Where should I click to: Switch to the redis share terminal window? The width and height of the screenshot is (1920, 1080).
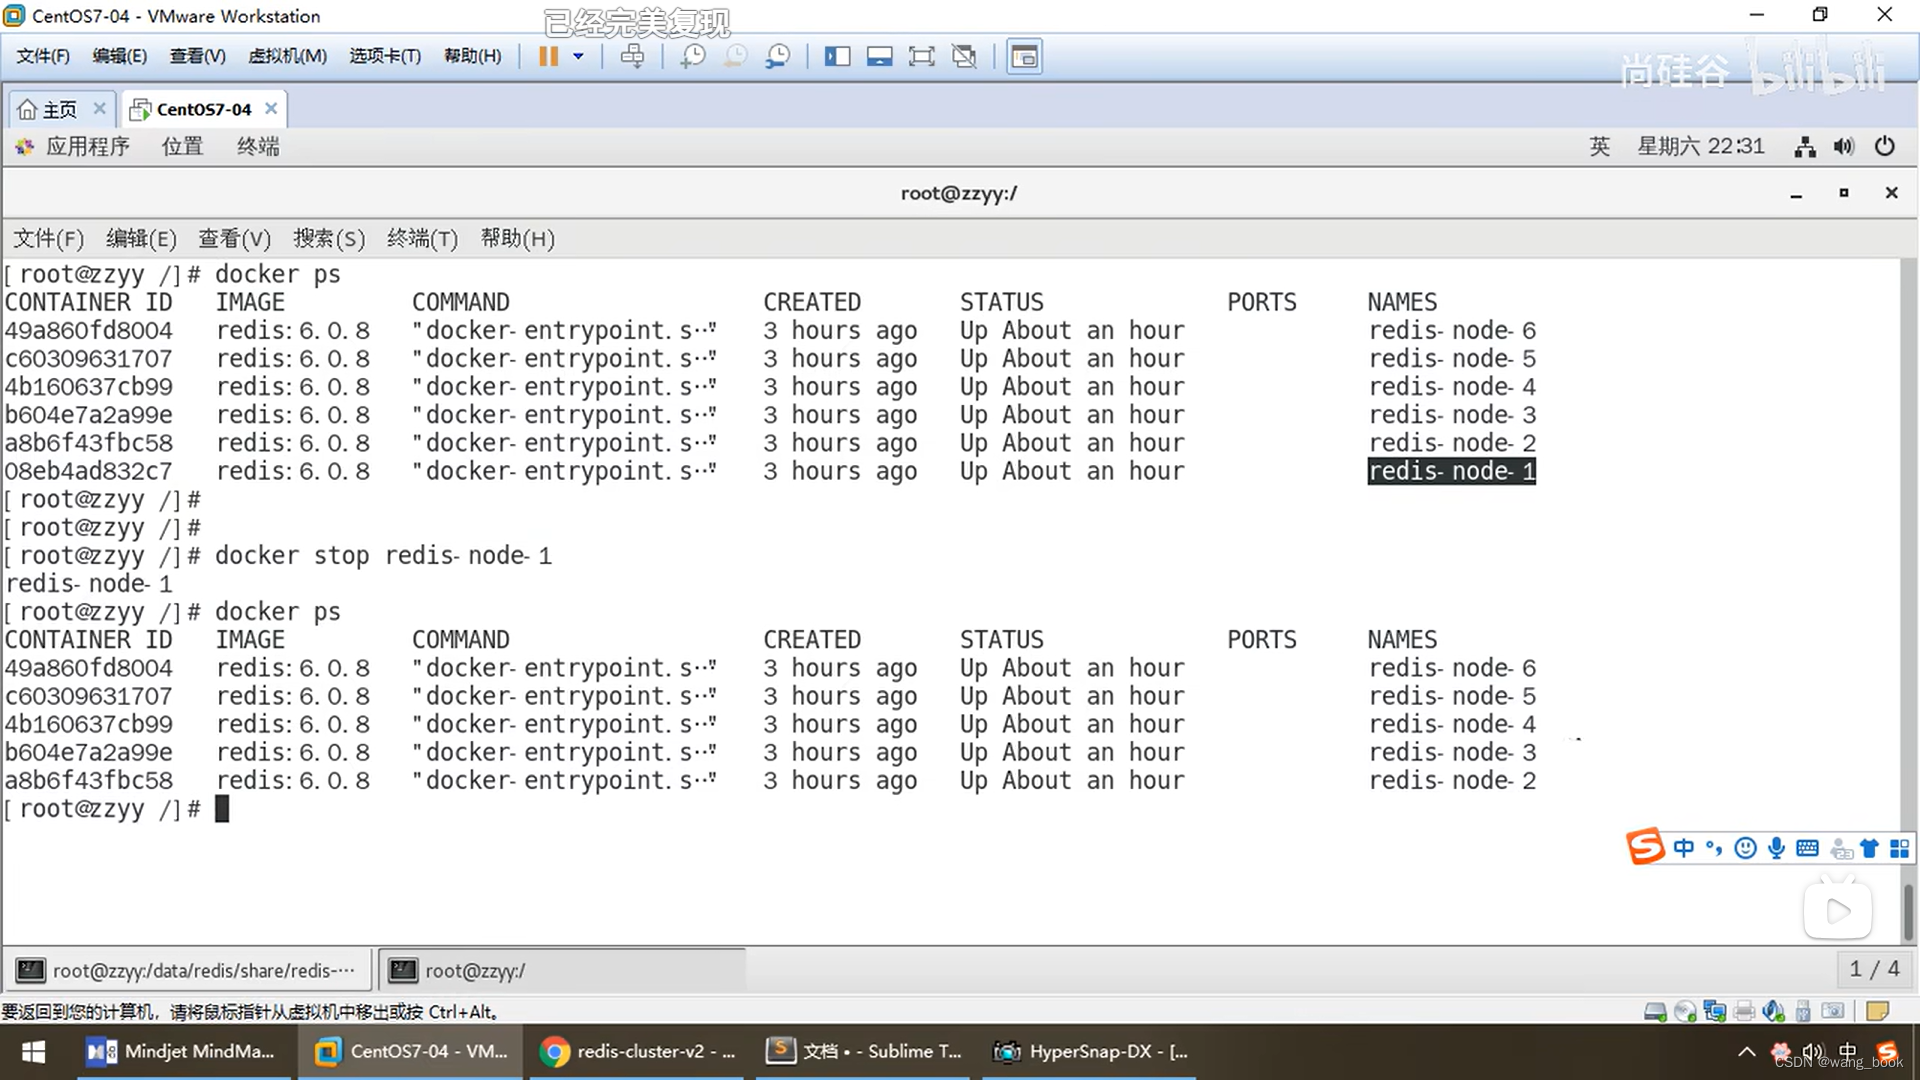[188, 970]
